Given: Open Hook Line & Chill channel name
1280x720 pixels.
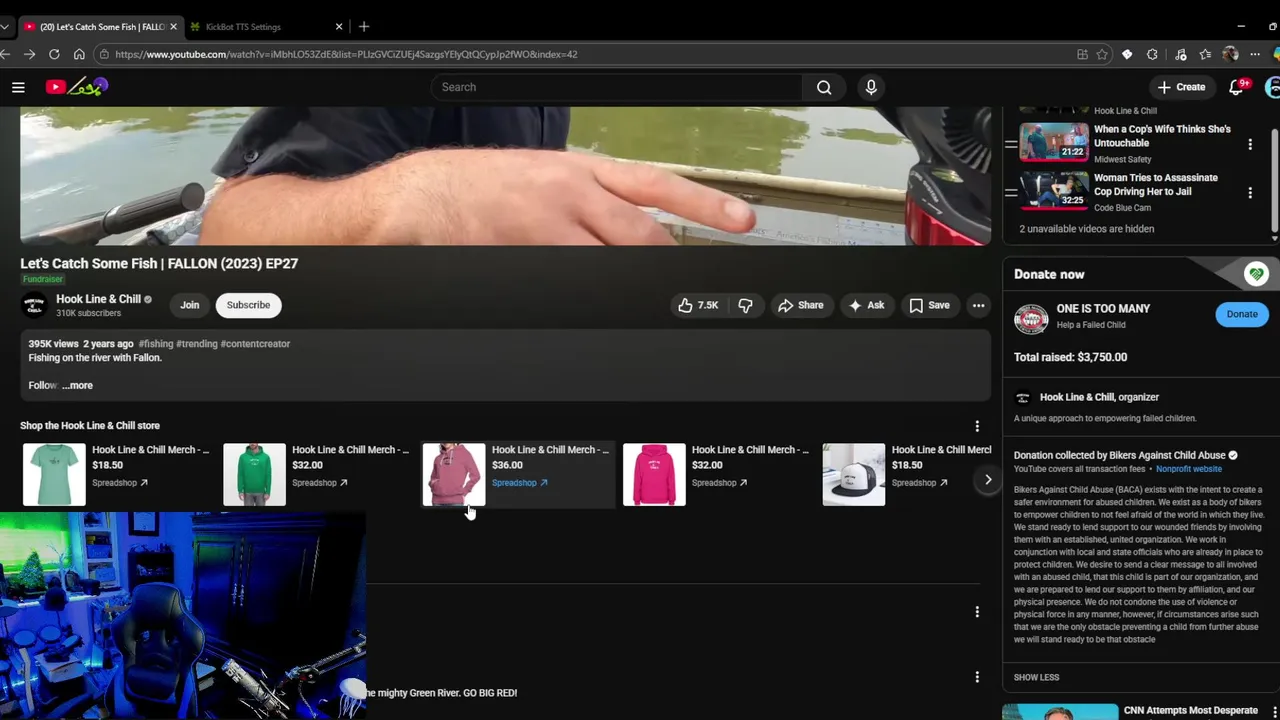Looking at the screenshot, I should click(98, 299).
